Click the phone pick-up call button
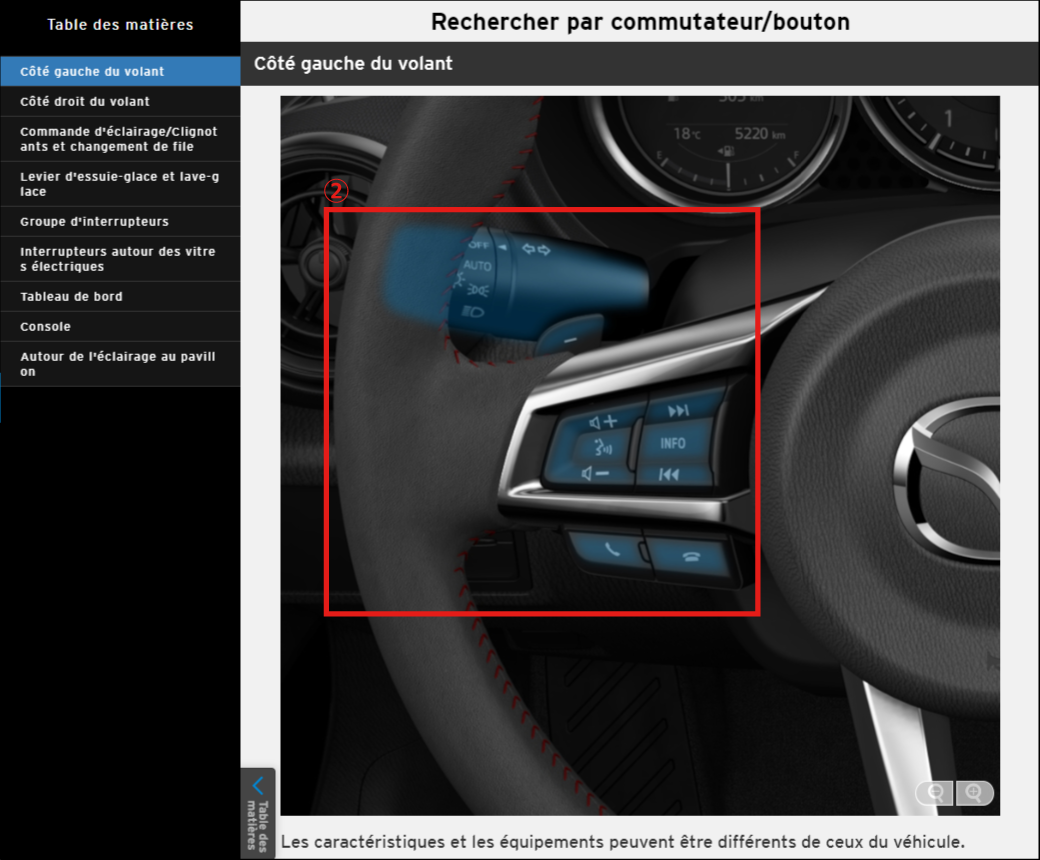Viewport: 1040px width, 860px height. click(x=607, y=547)
